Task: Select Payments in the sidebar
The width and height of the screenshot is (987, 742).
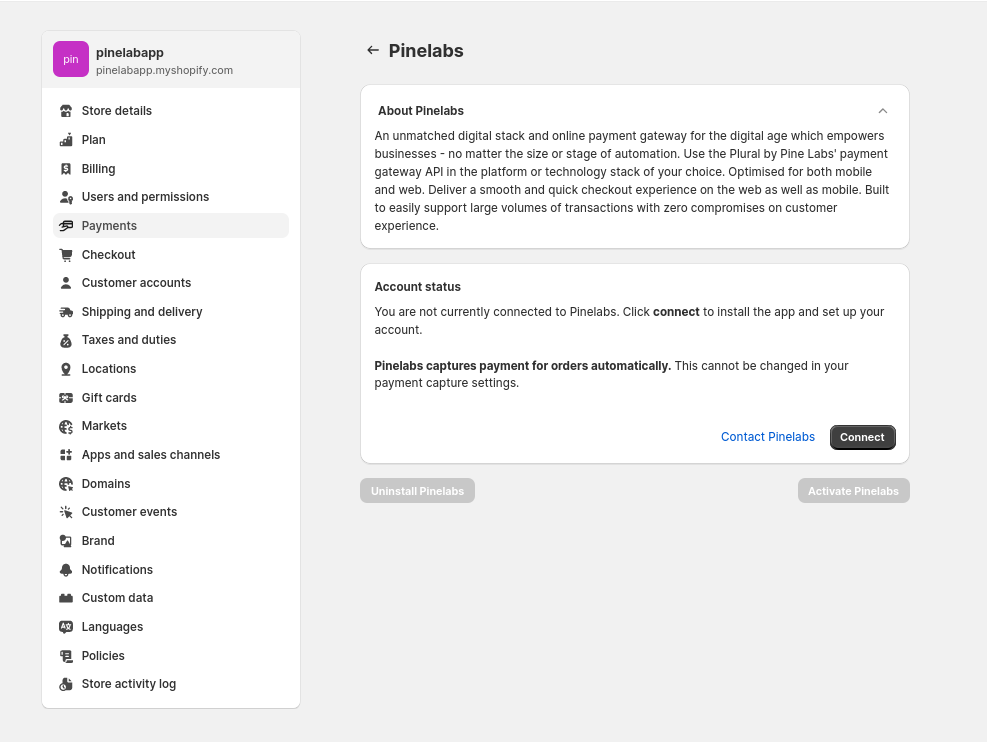Action: (x=171, y=226)
